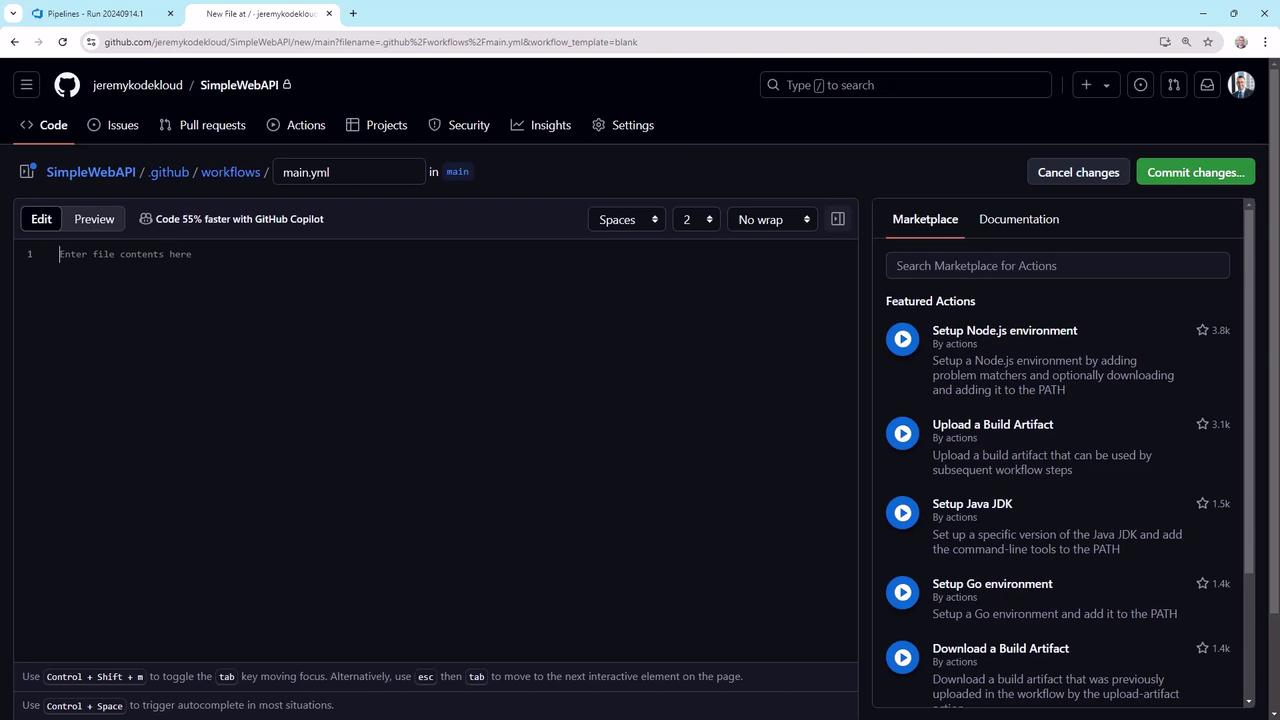Open the create new plus menu

point(1096,85)
